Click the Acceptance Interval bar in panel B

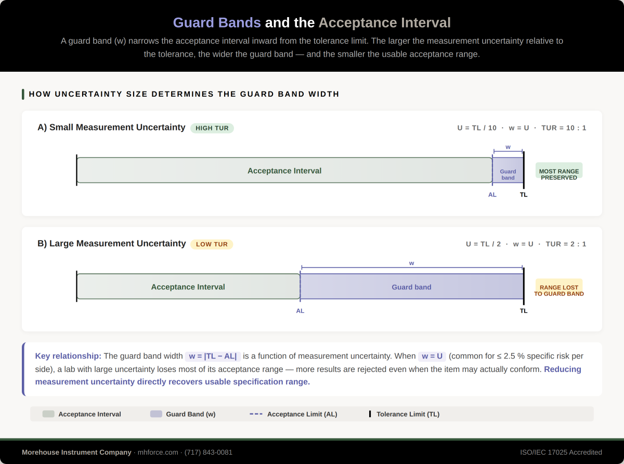pyautogui.click(x=188, y=287)
